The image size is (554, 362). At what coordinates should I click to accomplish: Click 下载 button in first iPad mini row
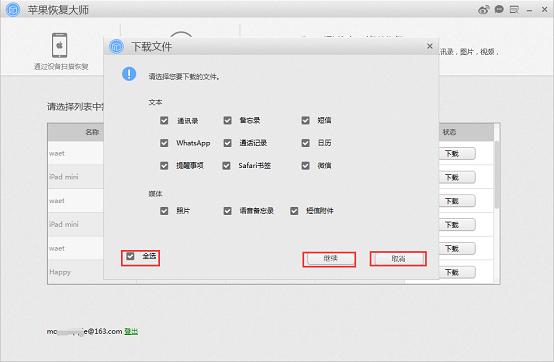tap(457, 177)
